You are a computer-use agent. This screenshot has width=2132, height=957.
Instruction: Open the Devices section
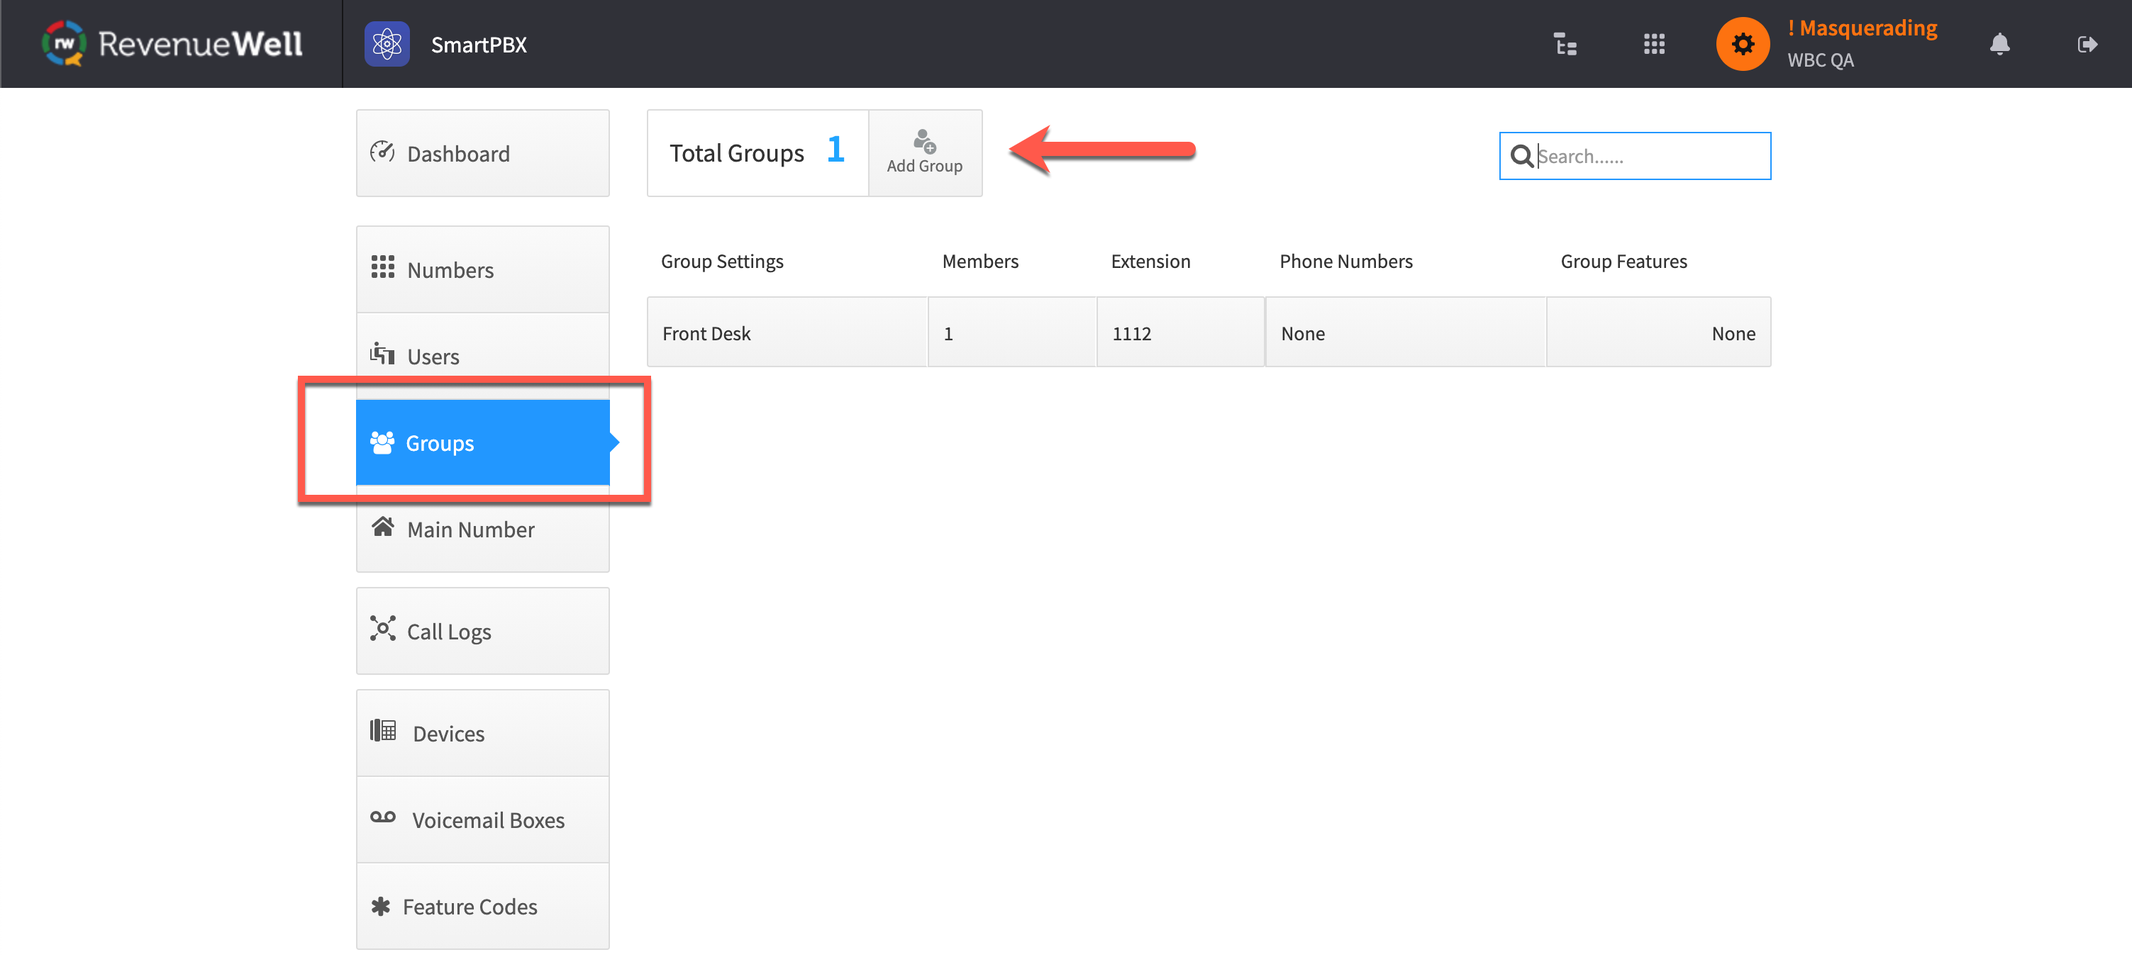482,733
